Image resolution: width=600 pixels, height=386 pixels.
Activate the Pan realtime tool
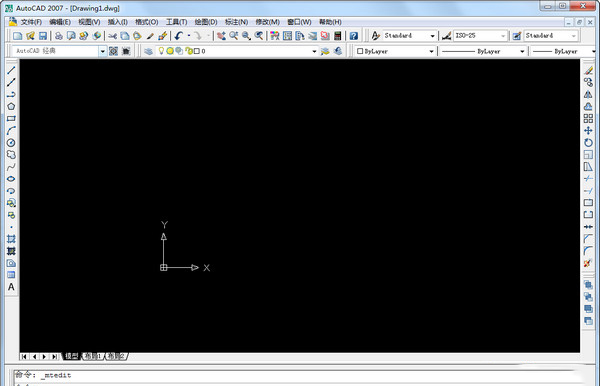[x=221, y=36]
